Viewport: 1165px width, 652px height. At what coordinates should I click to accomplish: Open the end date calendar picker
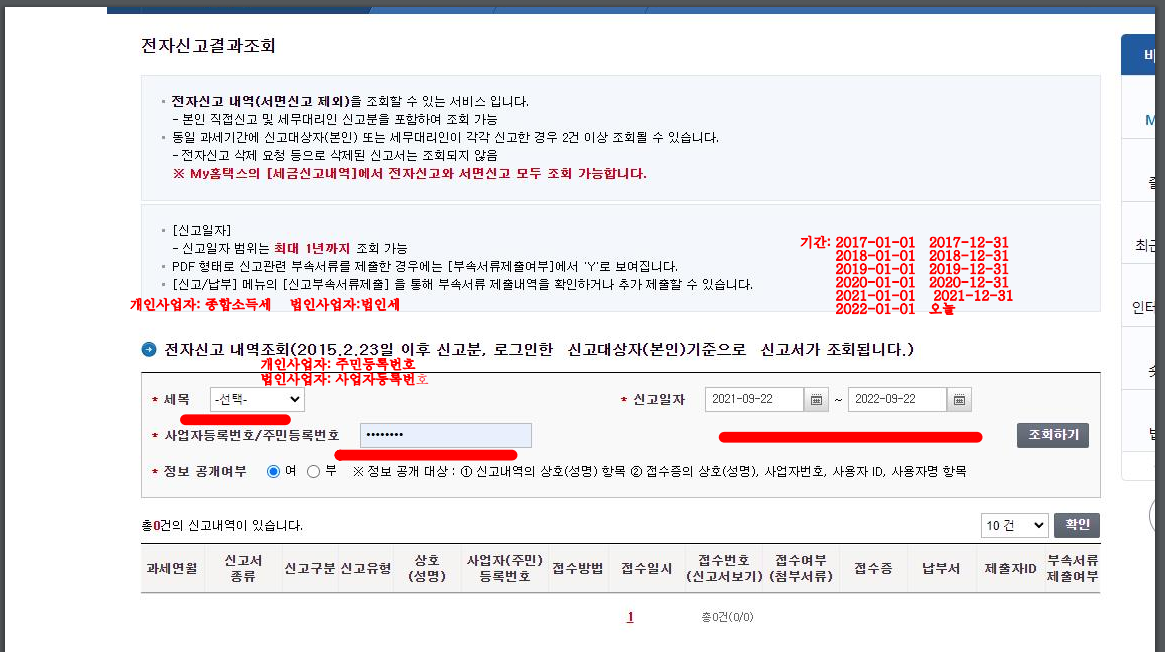coord(959,400)
